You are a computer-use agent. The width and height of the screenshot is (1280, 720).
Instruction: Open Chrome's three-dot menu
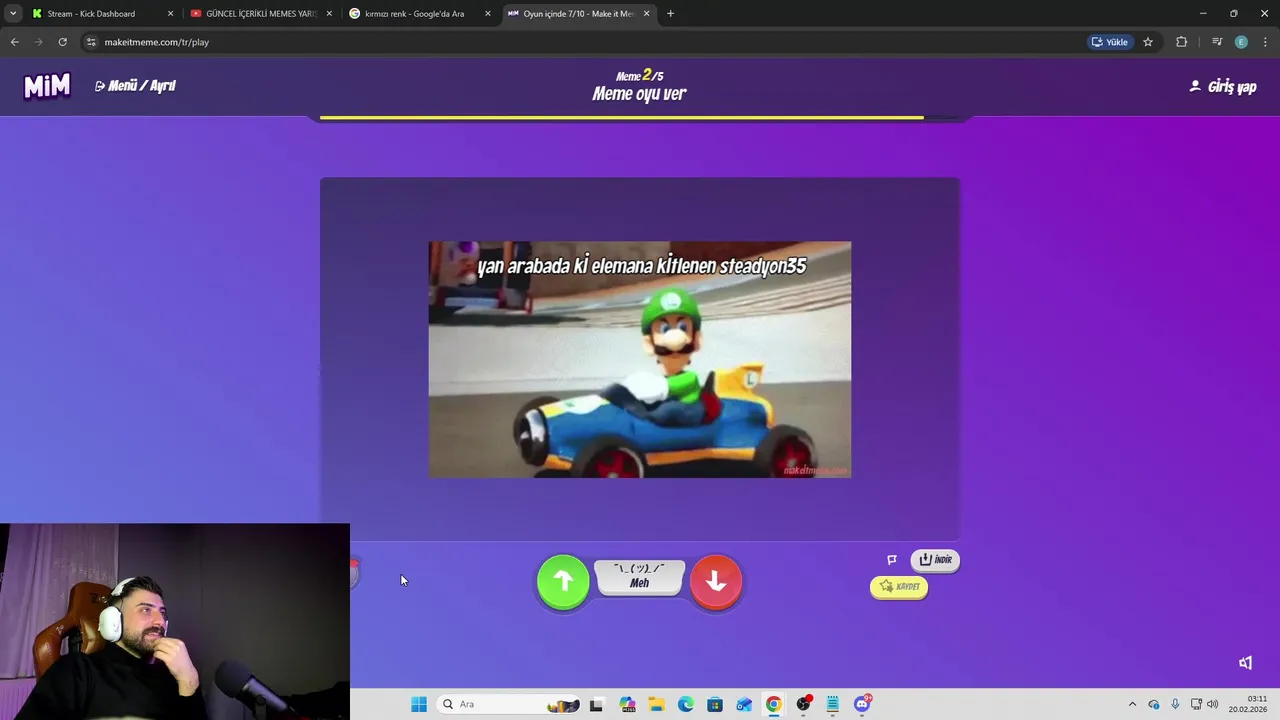tap(1266, 42)
